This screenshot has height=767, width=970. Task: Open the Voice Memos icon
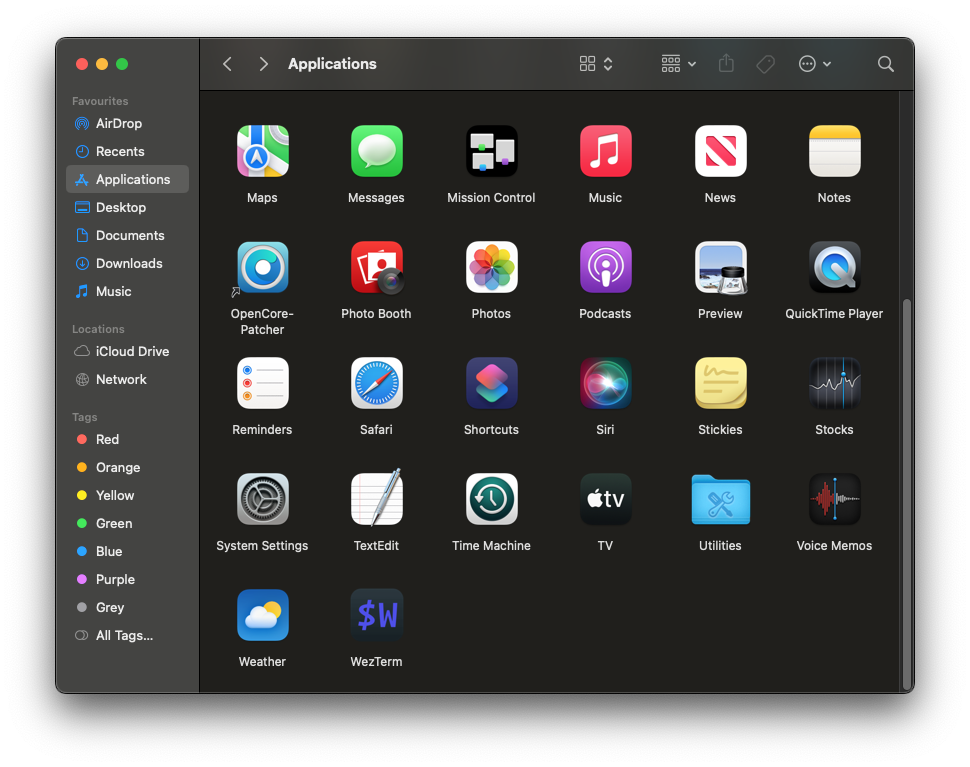click(834, 498)
